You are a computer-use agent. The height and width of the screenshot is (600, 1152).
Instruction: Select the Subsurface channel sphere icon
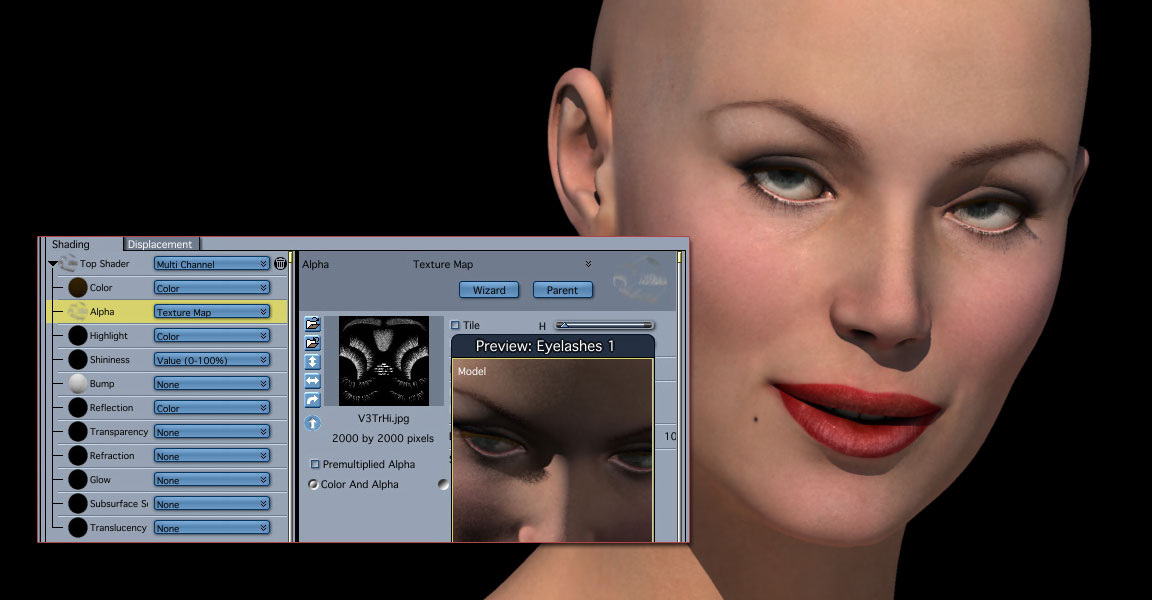click(78, 503)
